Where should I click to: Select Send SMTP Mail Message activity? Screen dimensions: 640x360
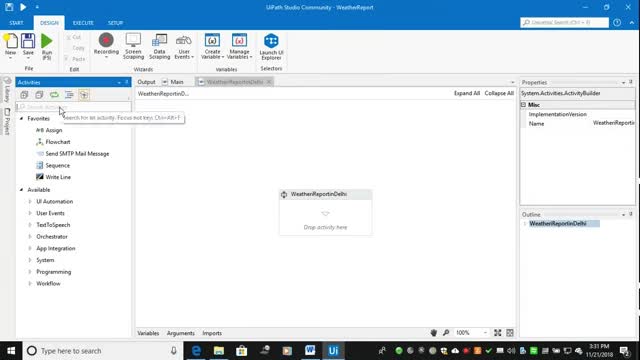point(73,154)
